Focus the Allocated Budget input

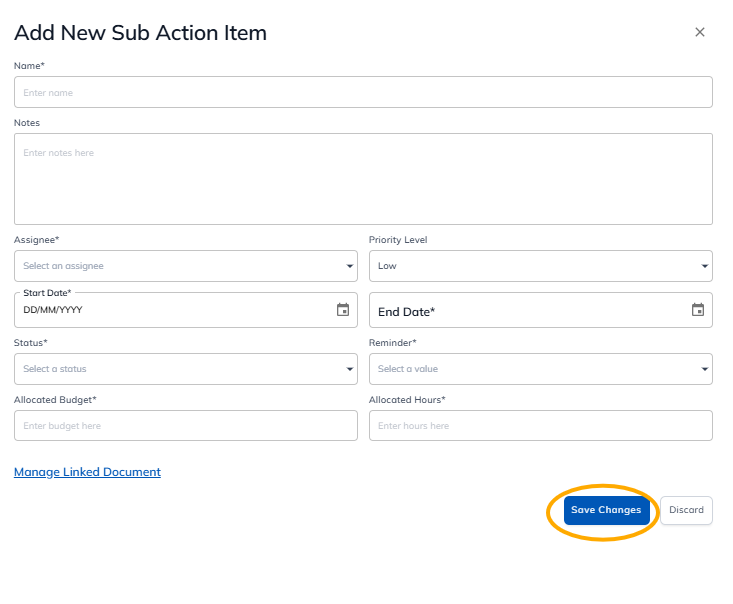(x=185, y=426)
